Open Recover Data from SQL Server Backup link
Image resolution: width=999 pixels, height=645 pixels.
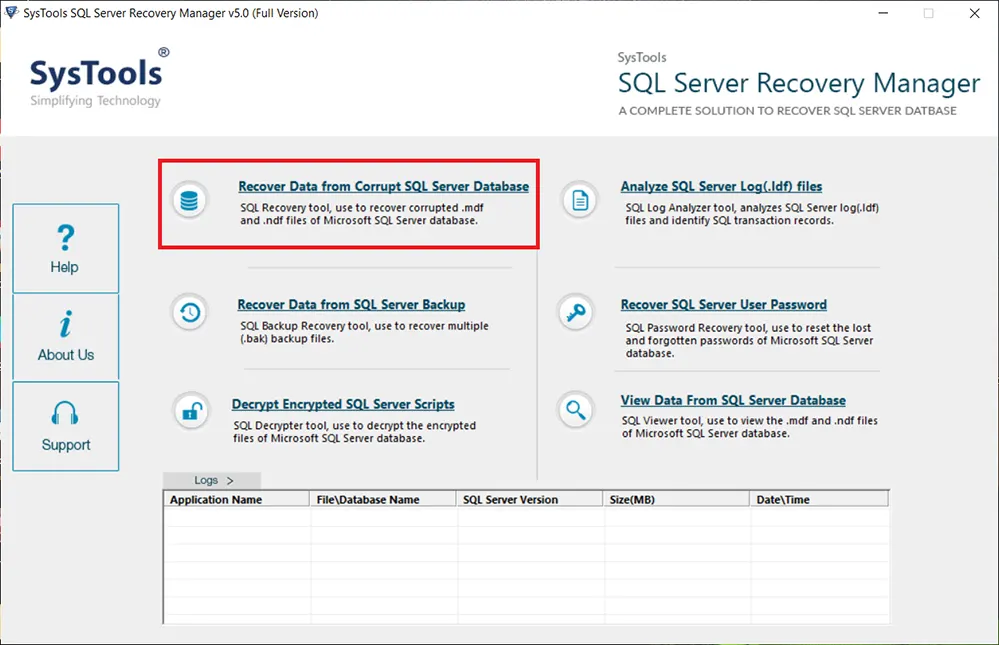tap(351, 305)
